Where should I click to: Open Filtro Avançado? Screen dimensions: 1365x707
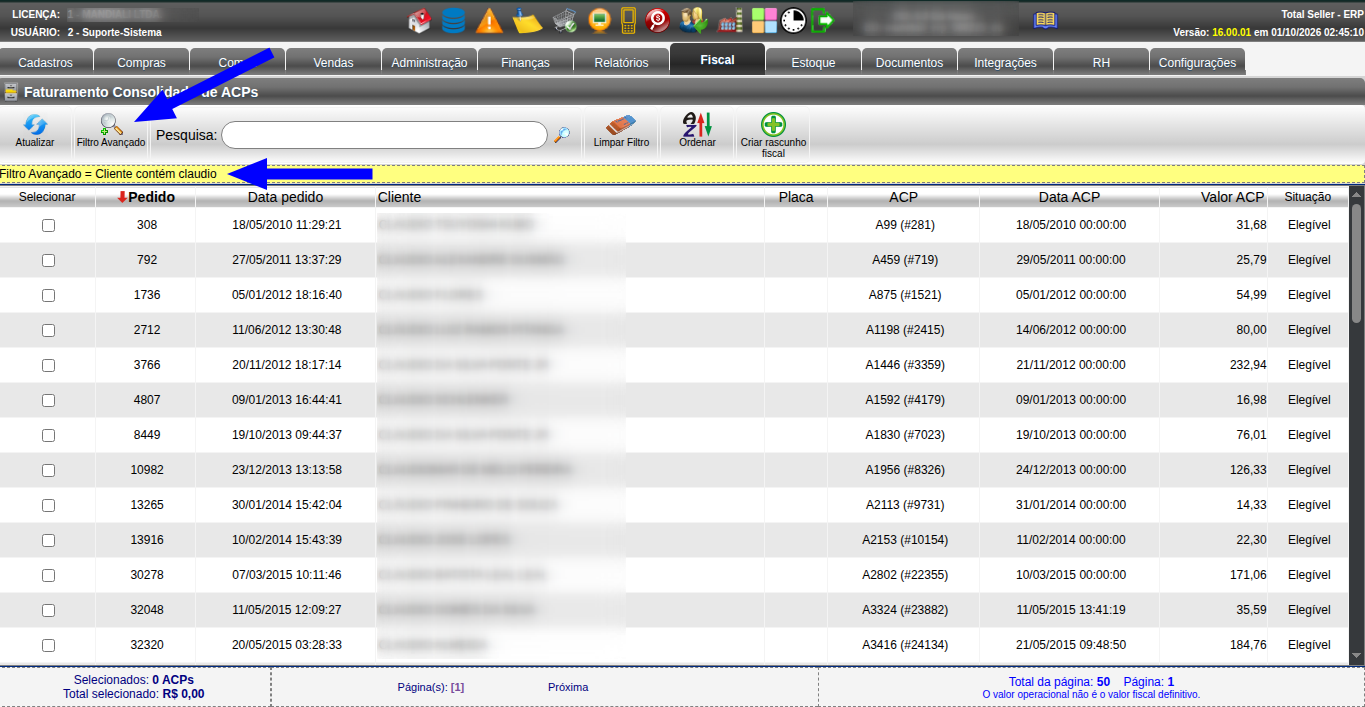coord(111,131)
